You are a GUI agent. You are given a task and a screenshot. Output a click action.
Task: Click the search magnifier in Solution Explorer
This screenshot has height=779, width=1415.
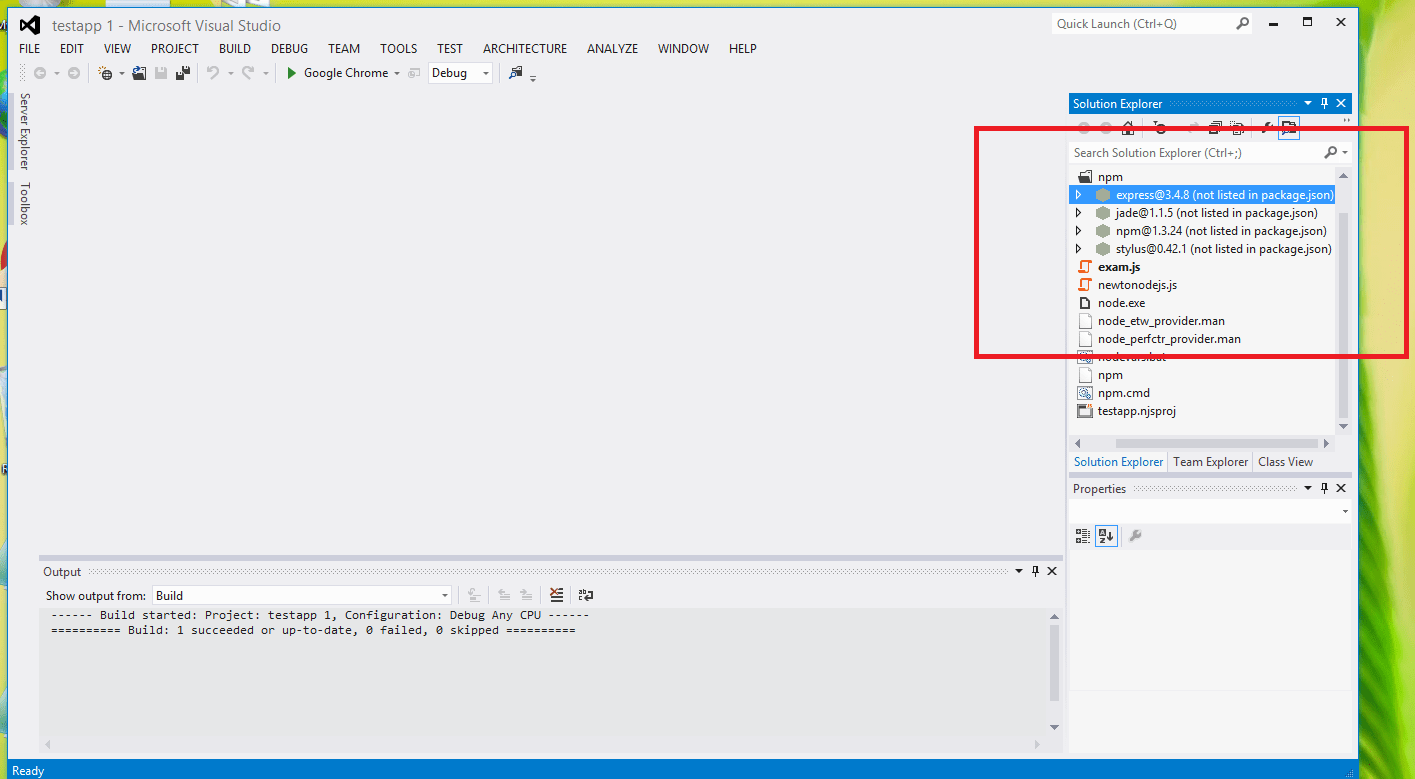tap(1330, 153)
